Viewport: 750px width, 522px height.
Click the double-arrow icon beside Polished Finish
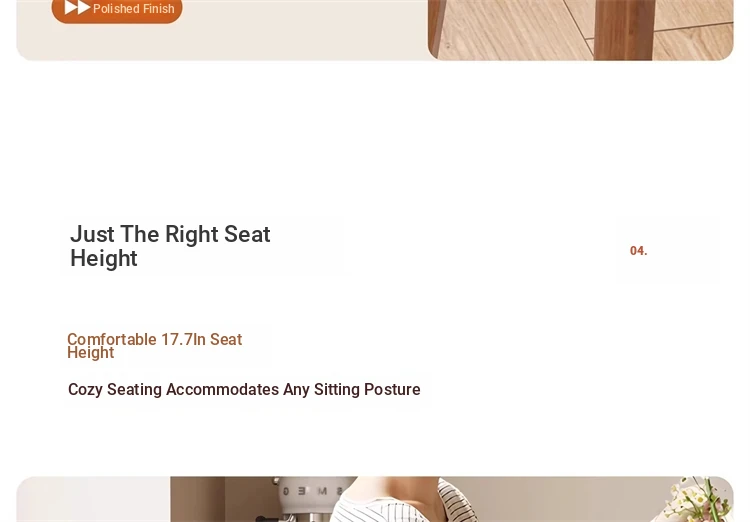tap(77, 8)
